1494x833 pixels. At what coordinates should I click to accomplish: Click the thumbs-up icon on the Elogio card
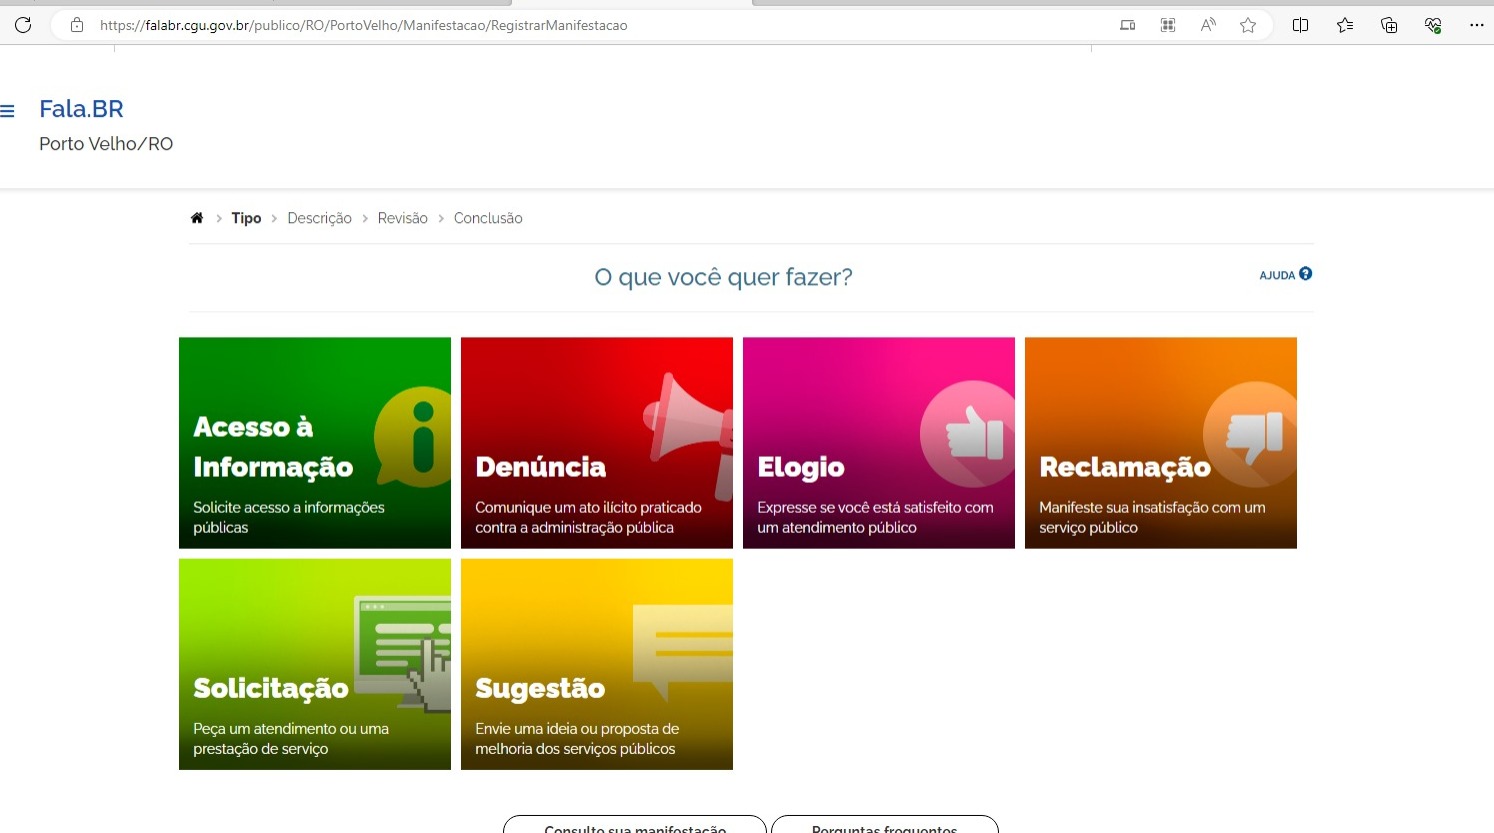click(968, 434)
